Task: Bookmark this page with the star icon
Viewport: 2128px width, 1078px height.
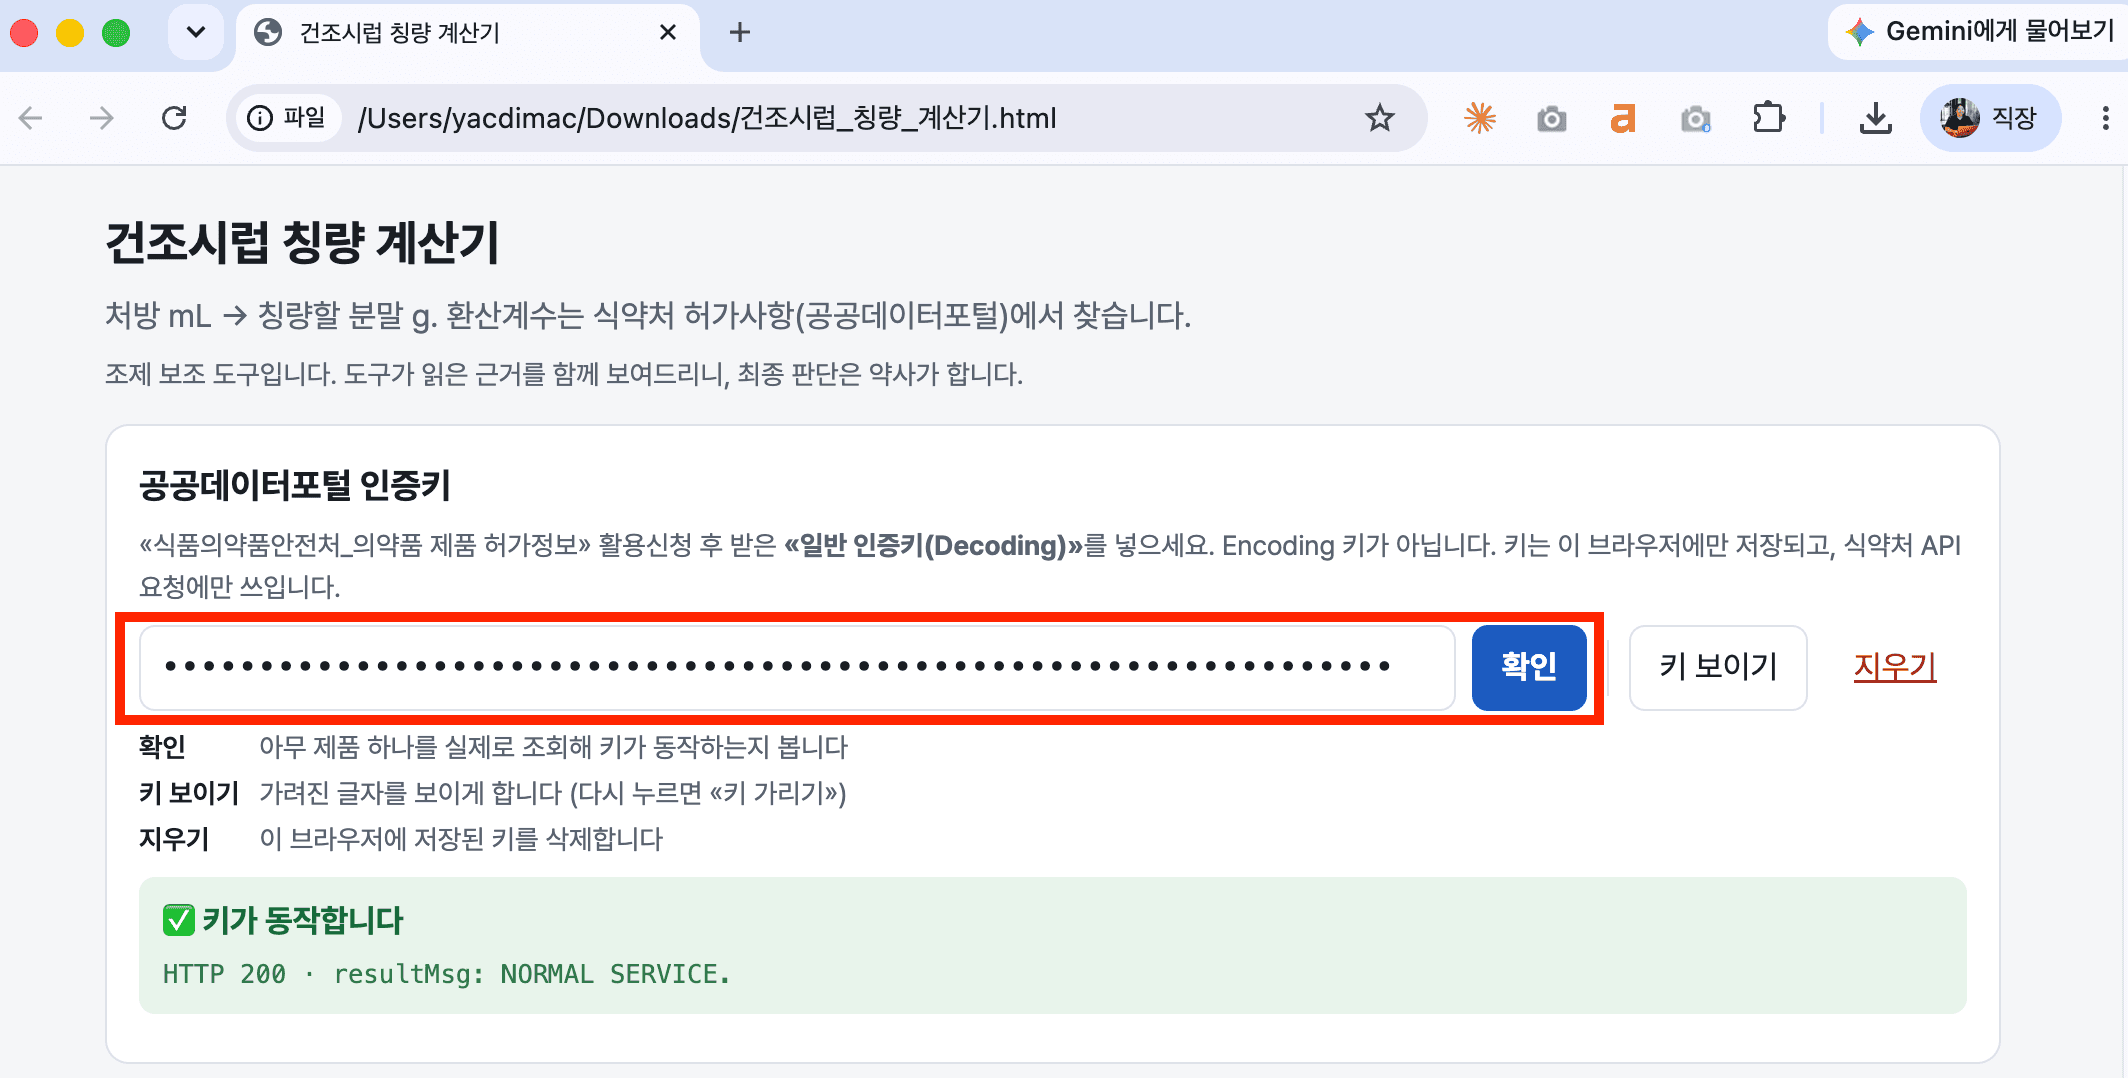Action: pyautogui.click(x=1380, y=118)
